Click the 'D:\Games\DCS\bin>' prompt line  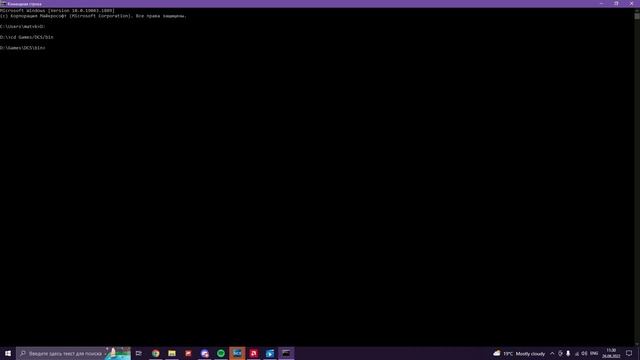click(22, 48)
